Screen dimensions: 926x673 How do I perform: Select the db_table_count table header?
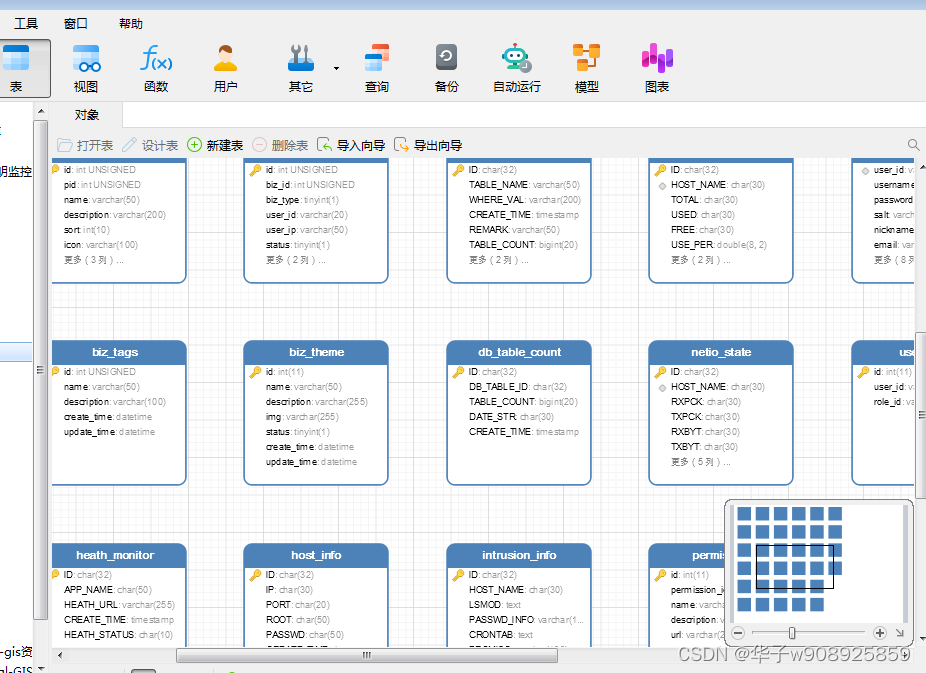(x=519, y=352)
